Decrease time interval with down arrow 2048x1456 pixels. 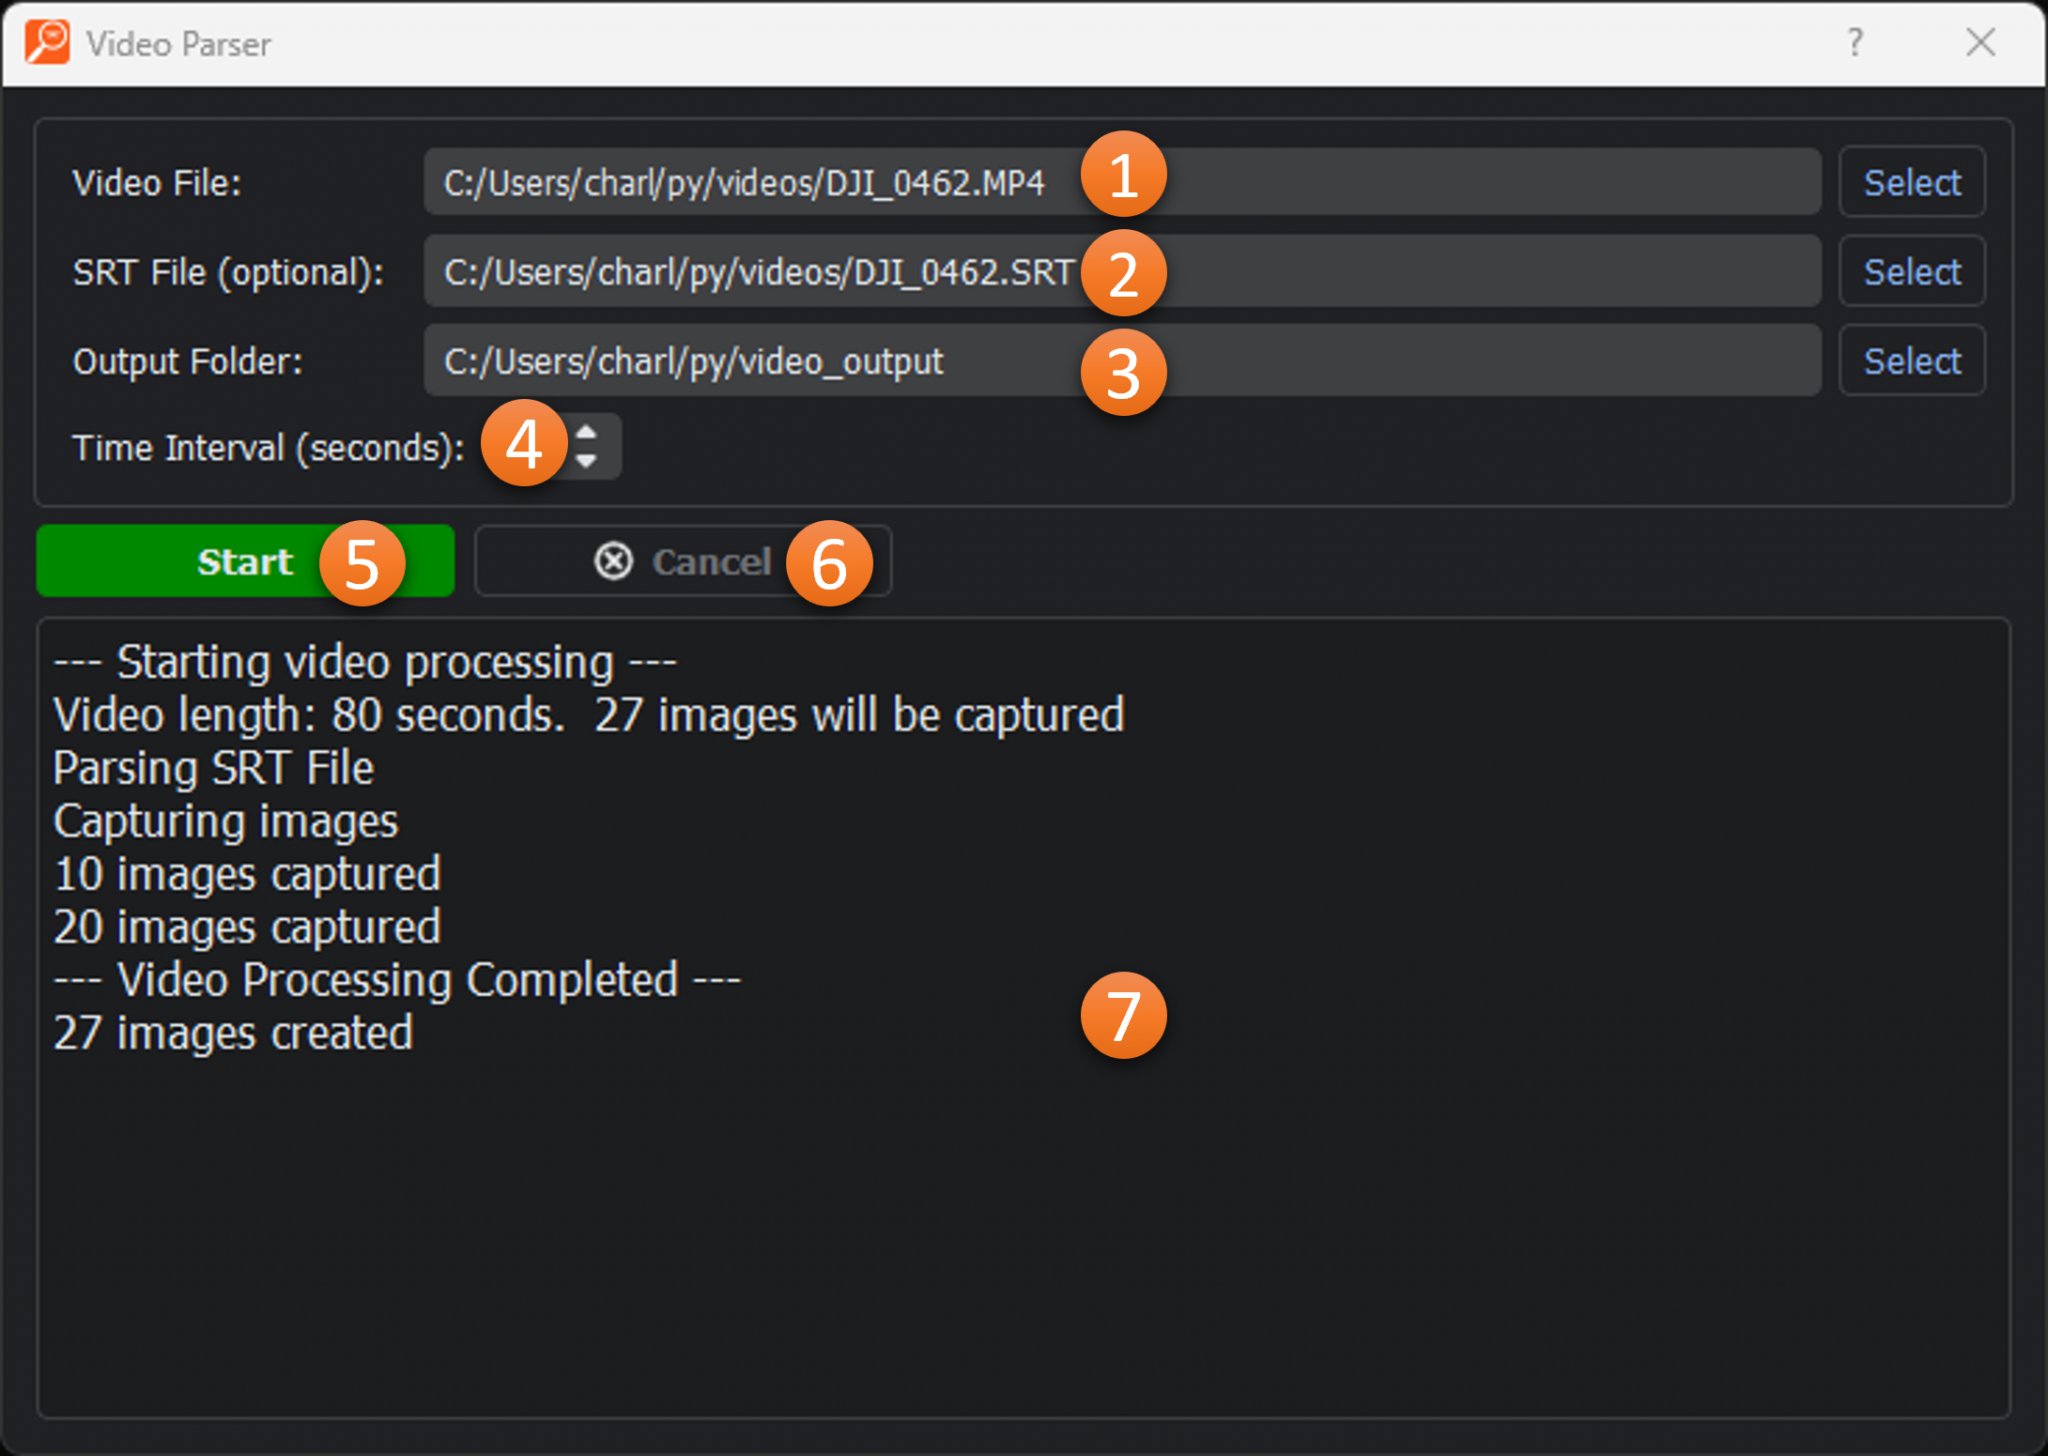(x=587, y=461)
